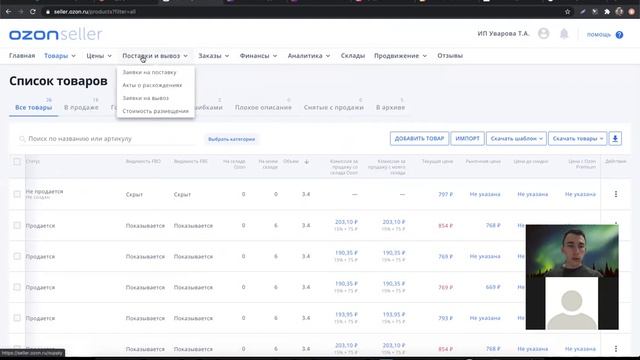Open the notifications bell
640x360 pixels.
[x=564, y=34]
